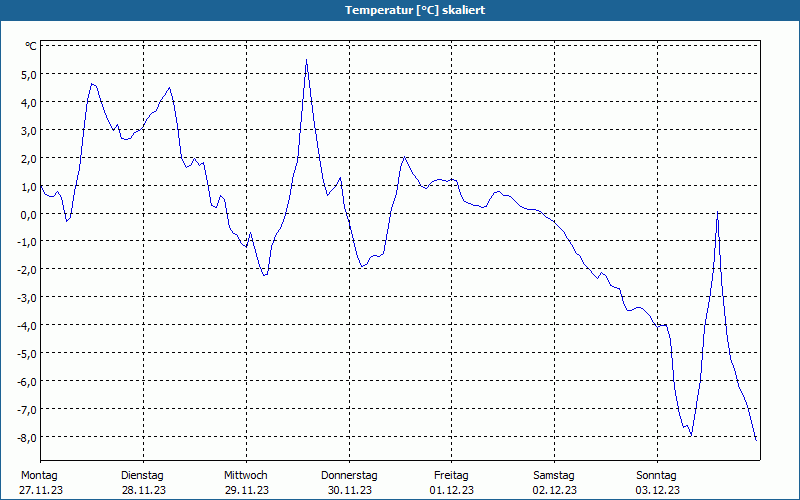The height and width of the screenshot is (500, 800).
Task: Click the Sunday peak near 0 degrees
Action: [x=717, y=212]
